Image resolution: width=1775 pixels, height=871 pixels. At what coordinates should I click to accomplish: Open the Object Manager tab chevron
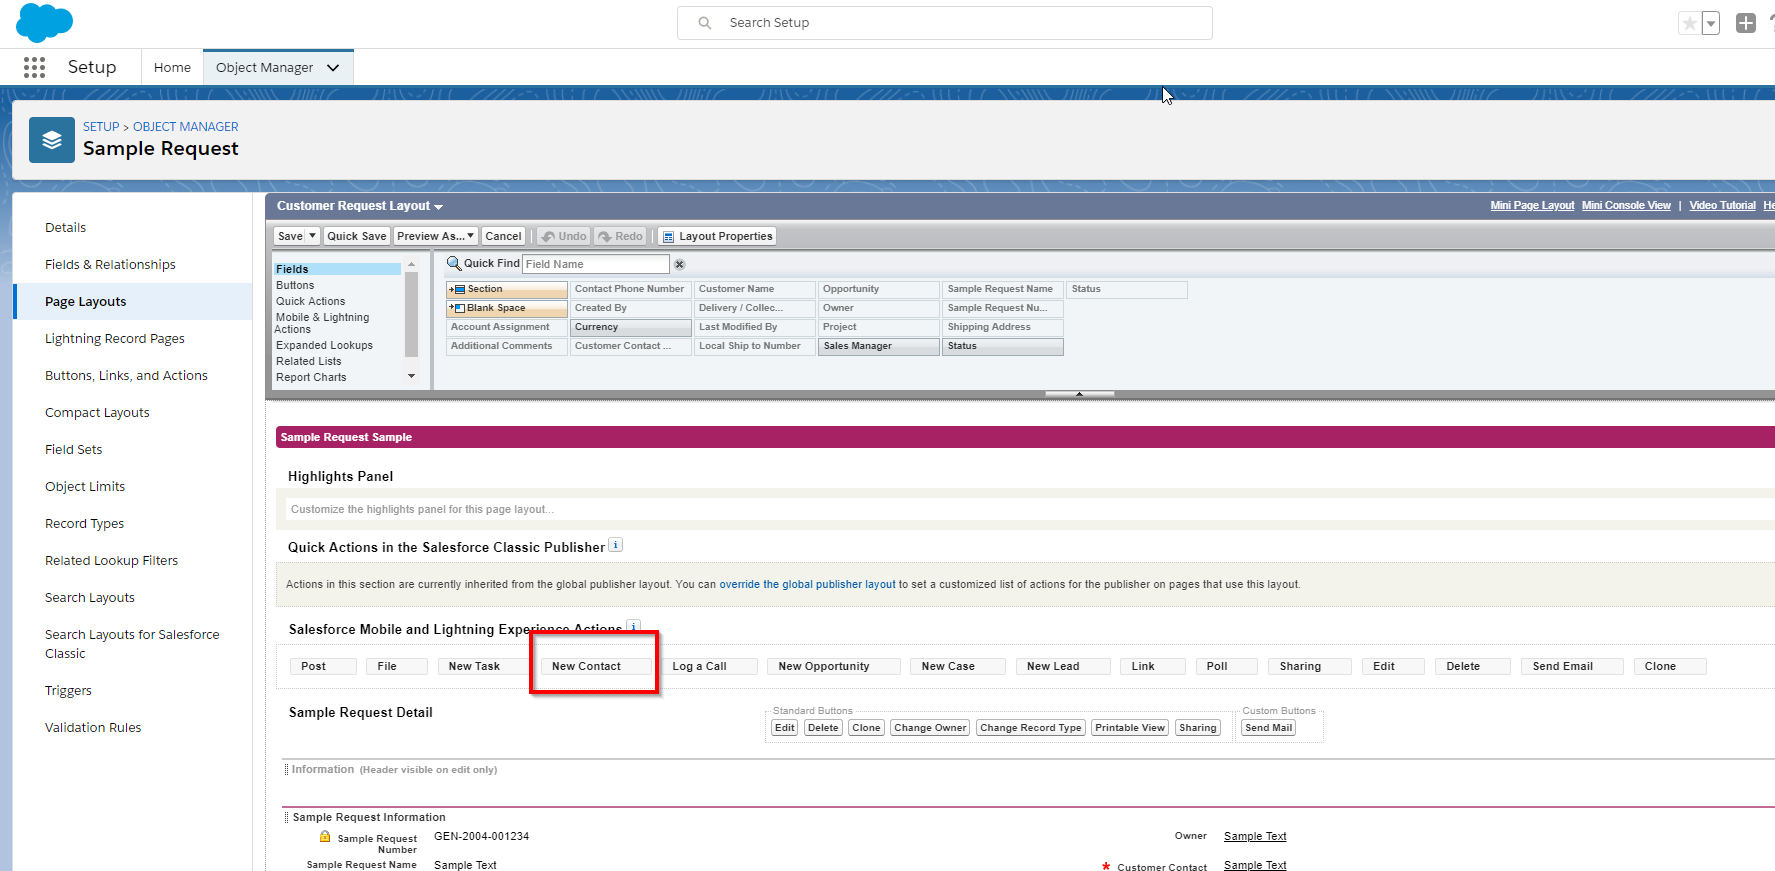[x=333, y=68]
